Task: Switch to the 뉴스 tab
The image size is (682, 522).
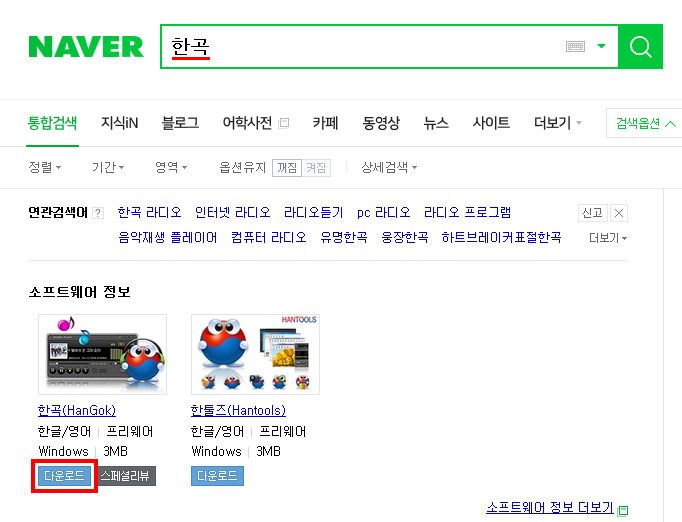Action: point(436,123)
